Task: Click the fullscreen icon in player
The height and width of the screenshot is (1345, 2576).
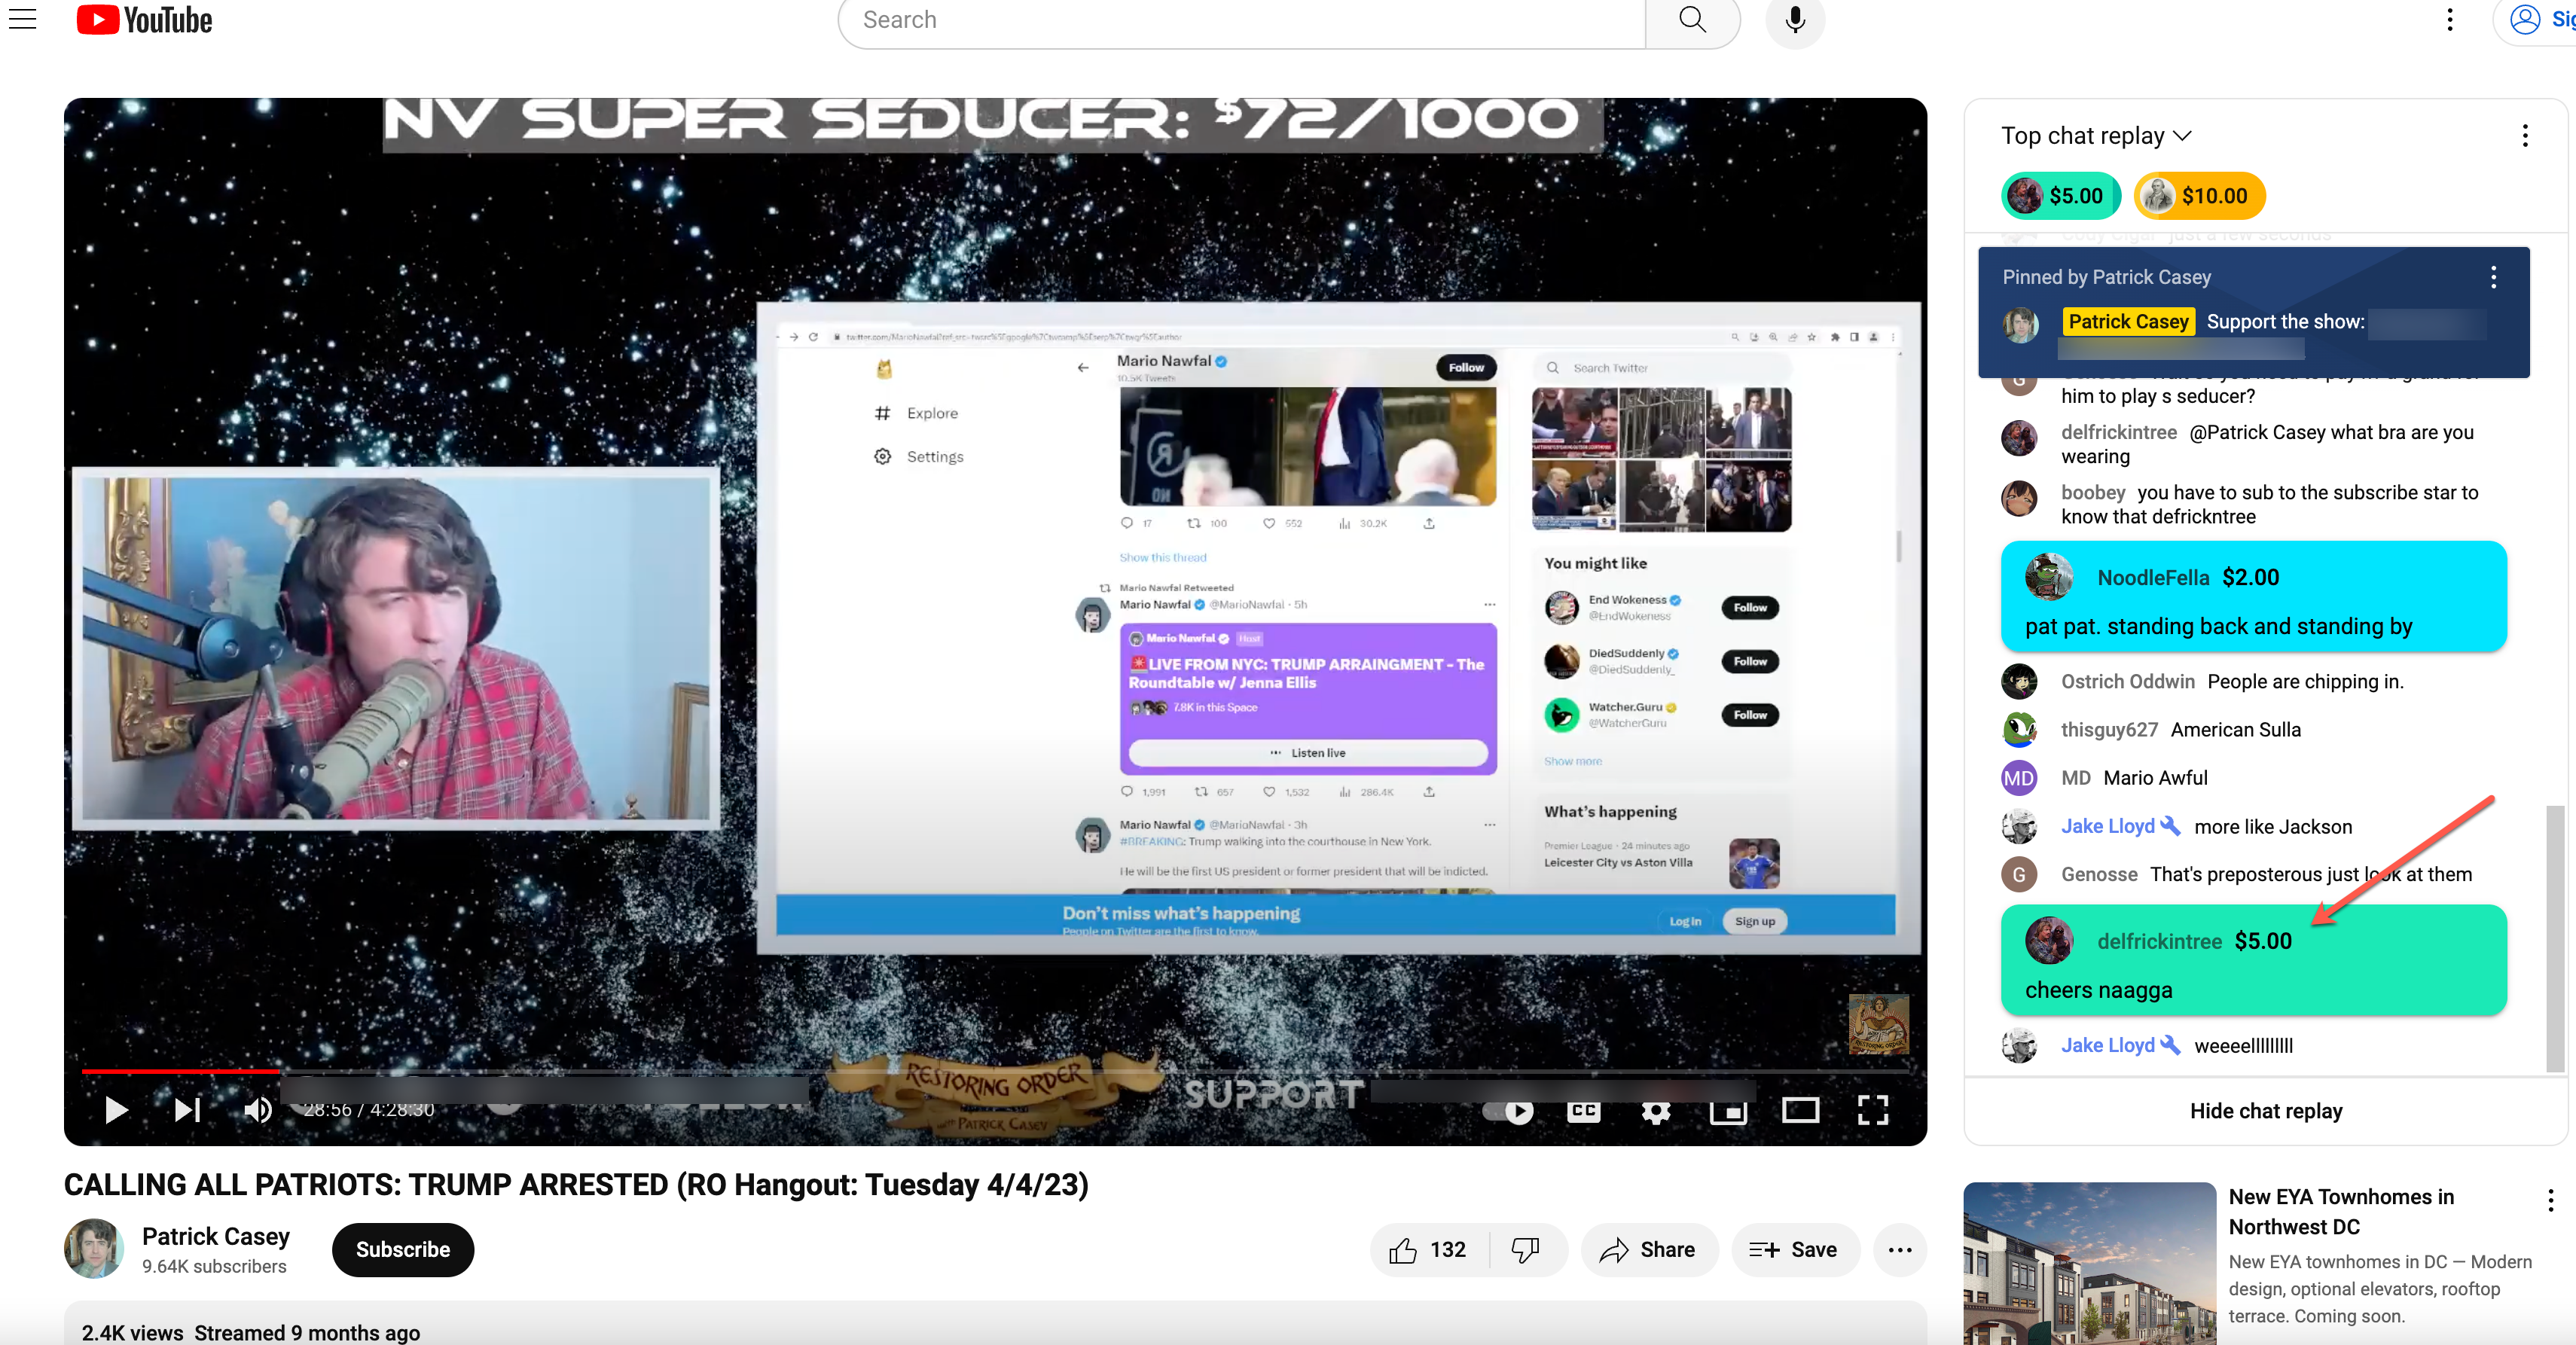Action: pyautogui.click(x=1872, y=1110)
